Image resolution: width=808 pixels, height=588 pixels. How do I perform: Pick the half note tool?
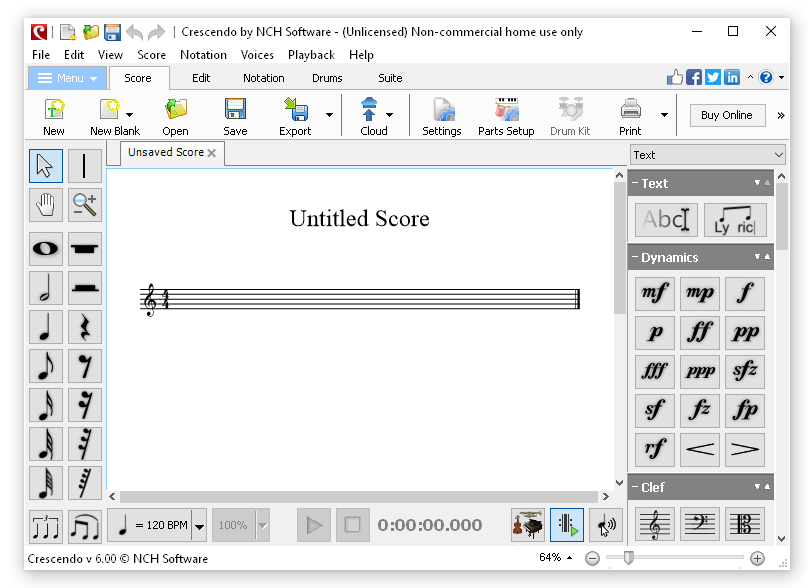[x=46, y=288]
